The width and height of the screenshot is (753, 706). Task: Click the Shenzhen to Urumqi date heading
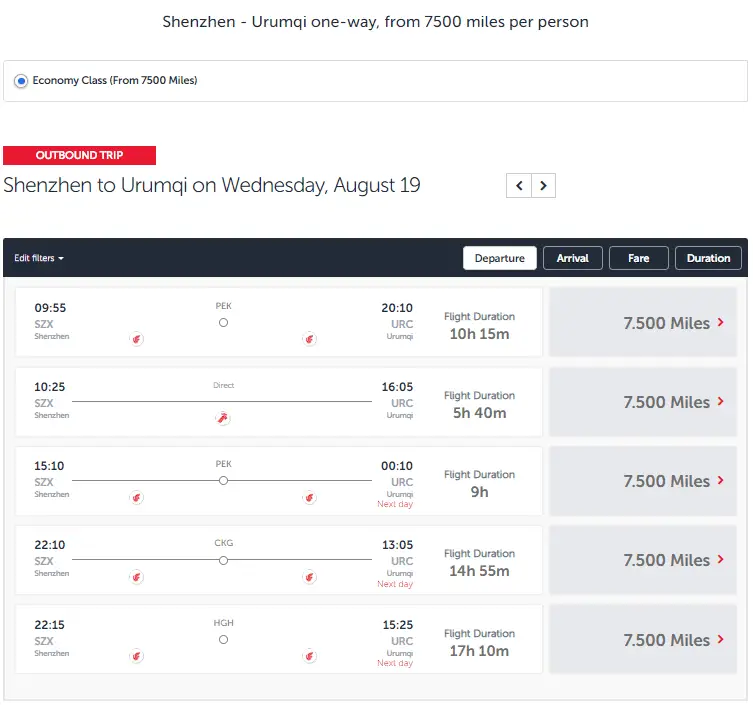click(x=212, y=185)
